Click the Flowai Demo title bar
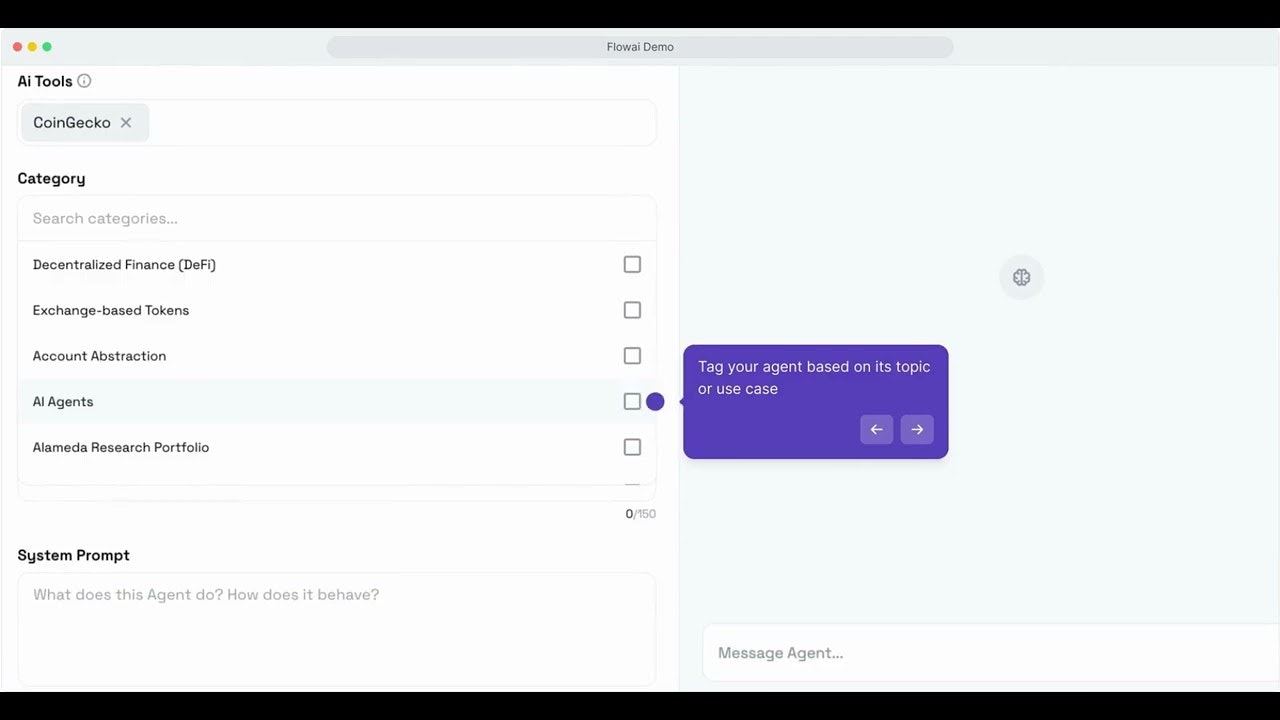Screen dimensions: 1280x720 (x=640, y=47)
